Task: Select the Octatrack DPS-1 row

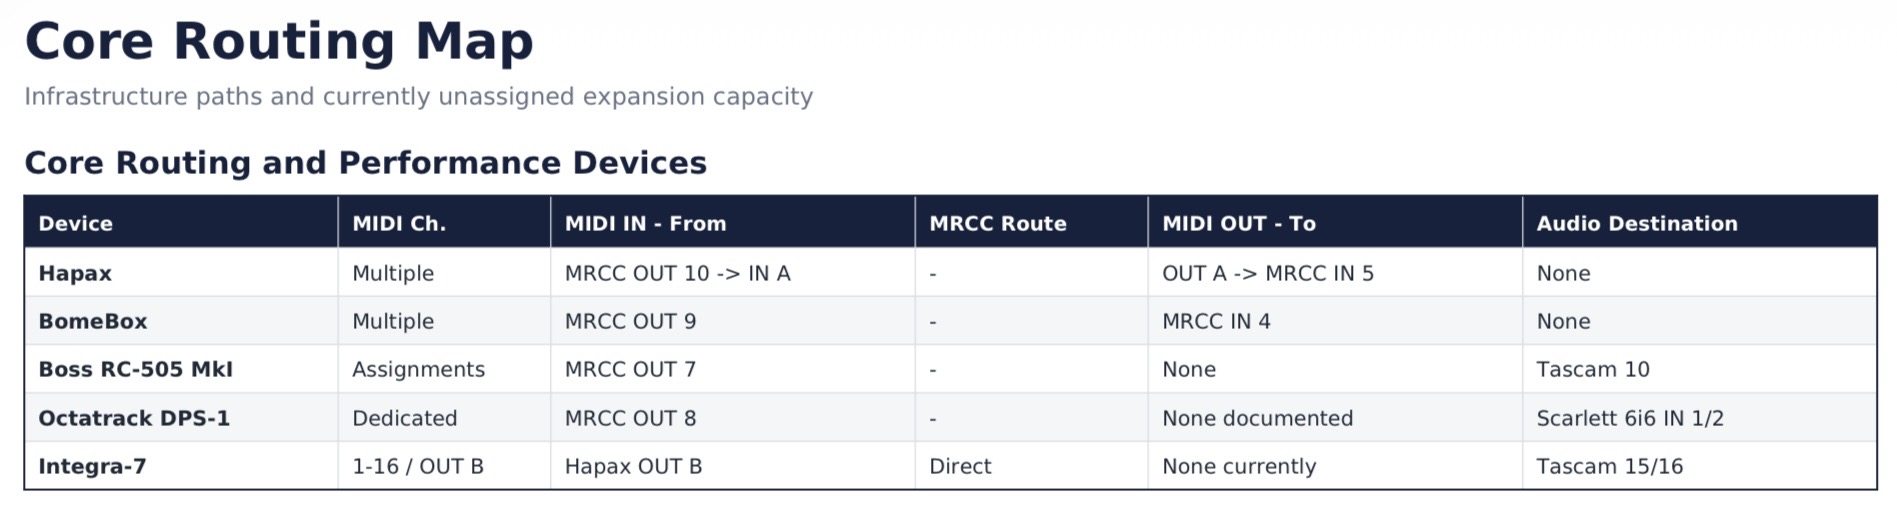Action: [950, 418]
